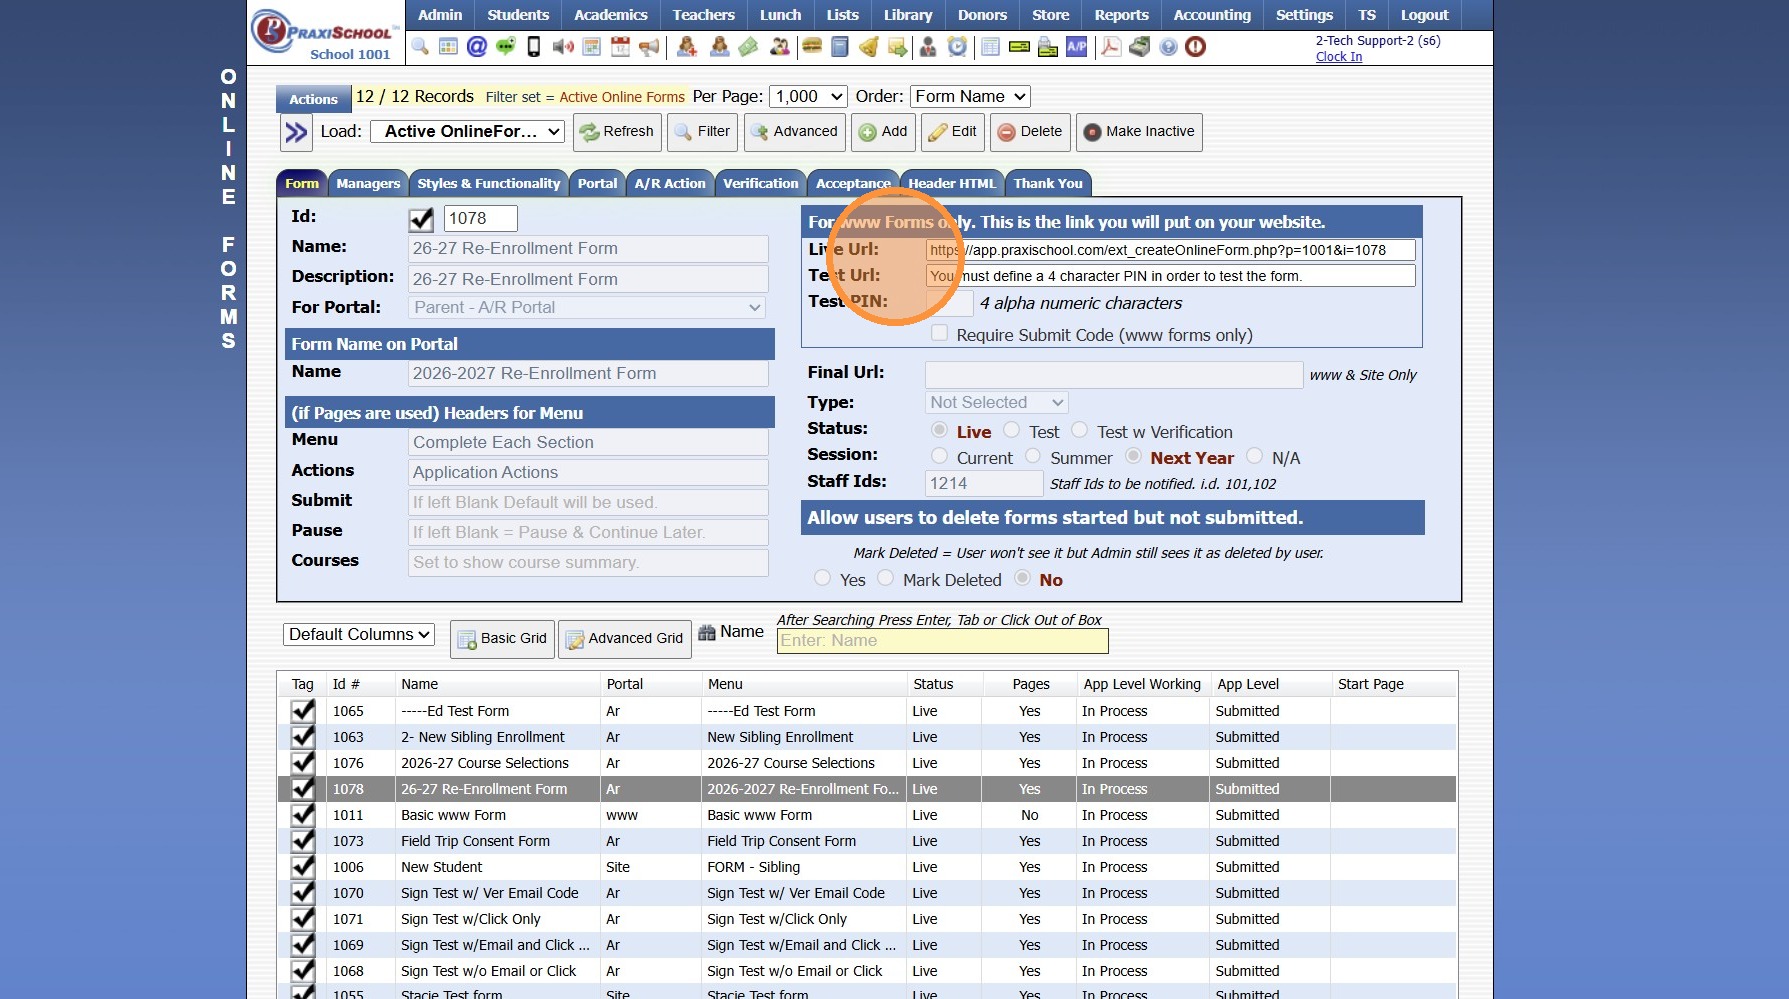Expand the Order Form Name dropdown
Viewport: 1789px width, 999px height.
(x=969, y=97)
